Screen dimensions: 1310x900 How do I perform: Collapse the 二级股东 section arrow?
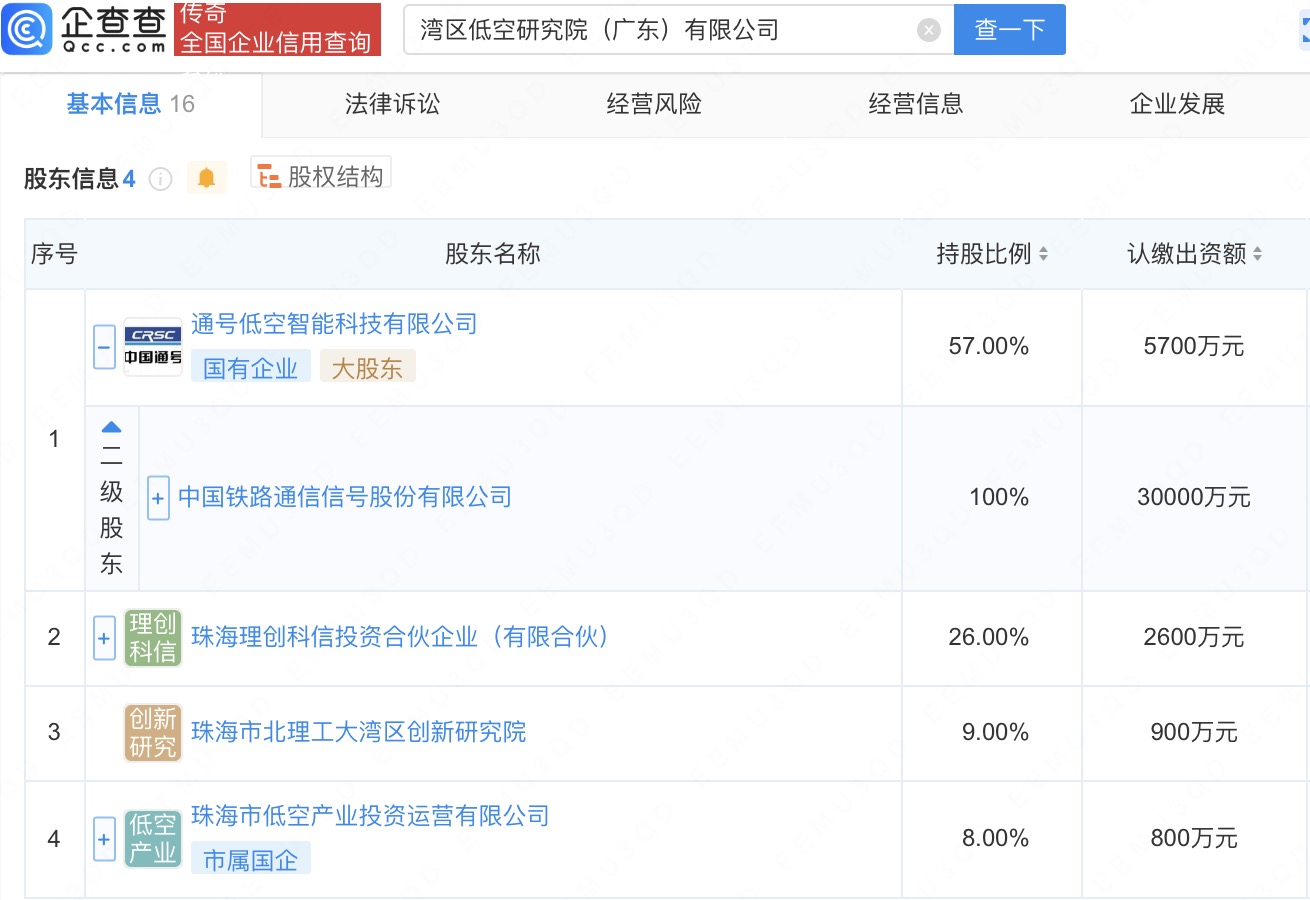pos(111,427)
